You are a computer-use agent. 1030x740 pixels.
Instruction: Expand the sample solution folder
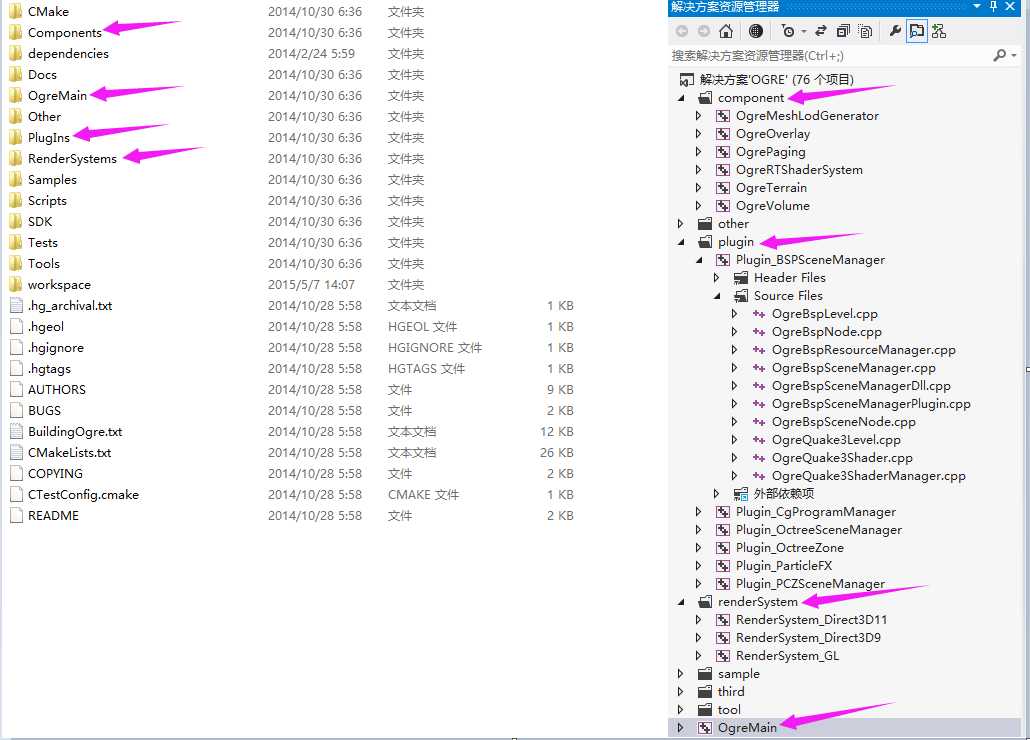pos(681,674)
